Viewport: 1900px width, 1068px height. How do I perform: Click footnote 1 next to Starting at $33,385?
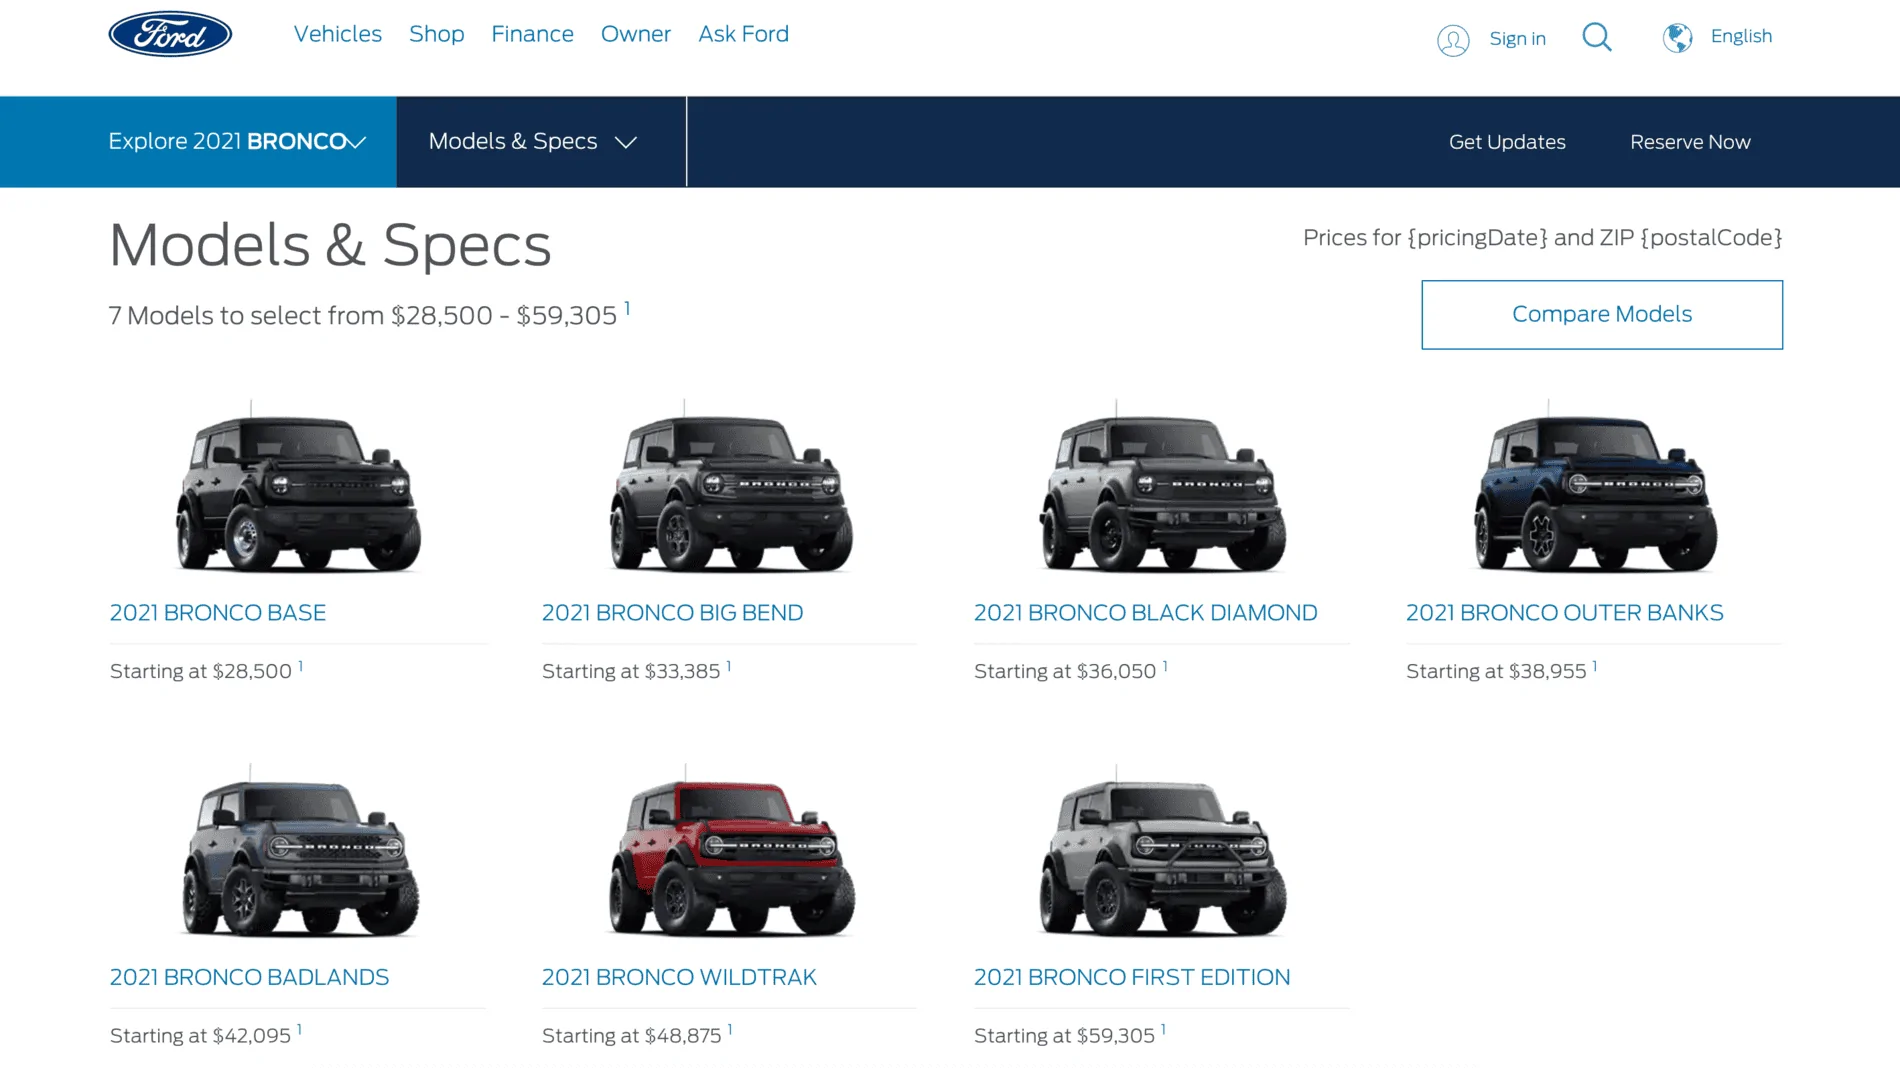(729, 666)
